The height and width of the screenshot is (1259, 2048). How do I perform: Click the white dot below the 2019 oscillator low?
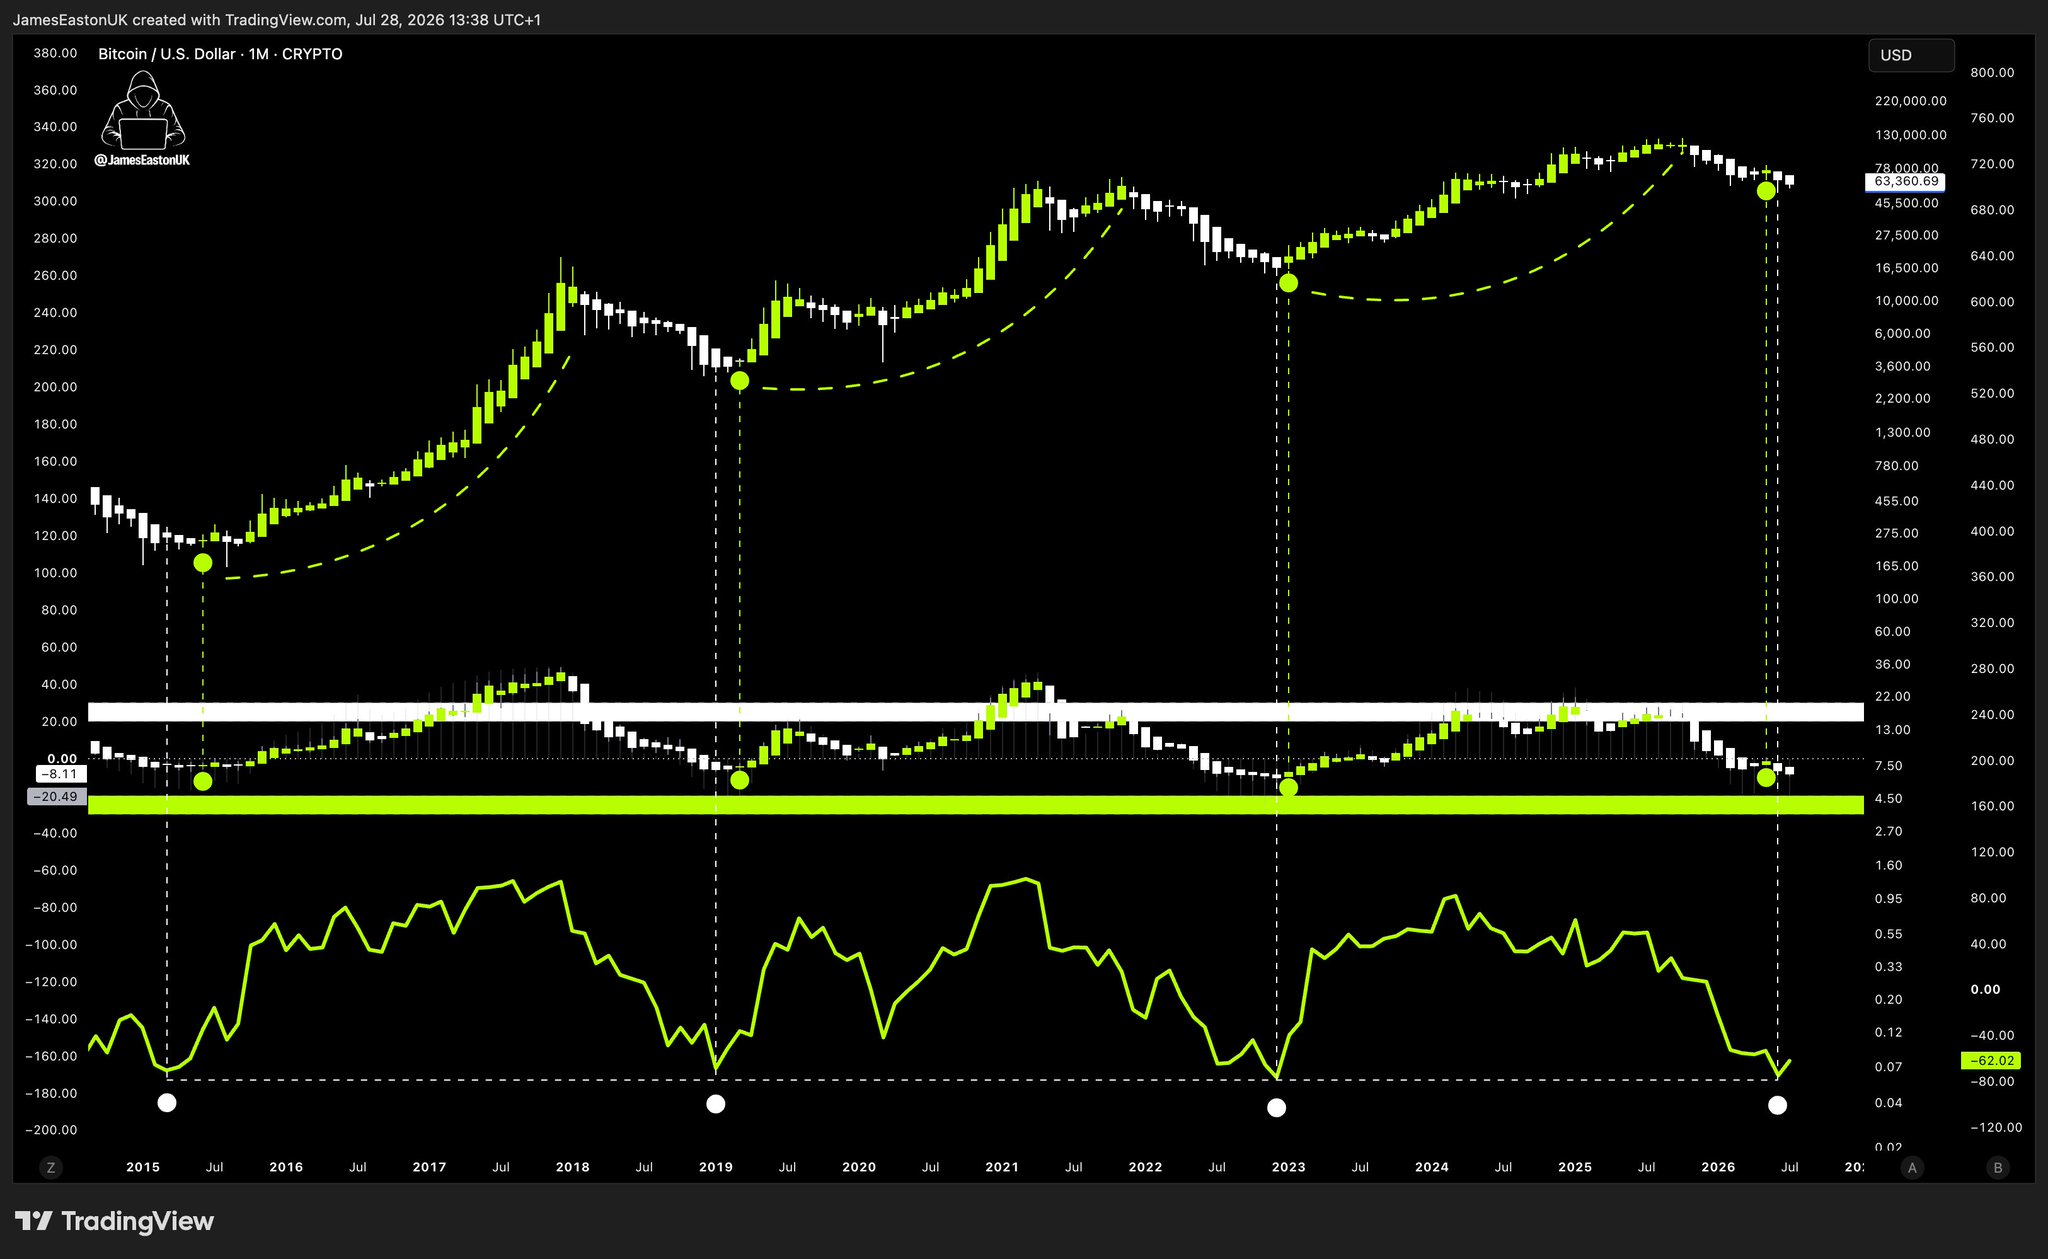coord(716,1104)
